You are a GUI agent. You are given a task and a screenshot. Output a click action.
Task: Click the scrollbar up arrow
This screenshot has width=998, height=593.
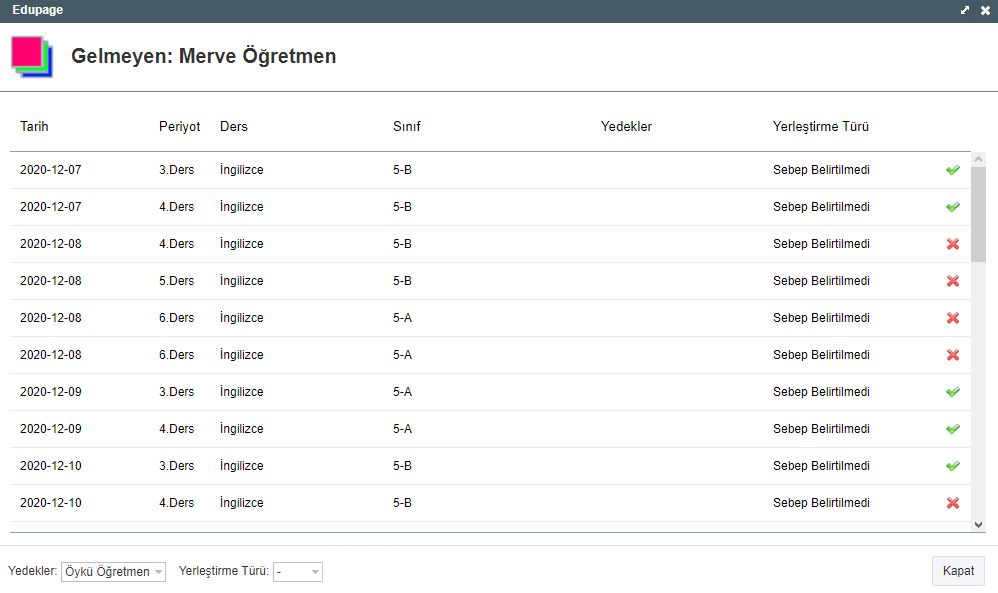(978, 160)
